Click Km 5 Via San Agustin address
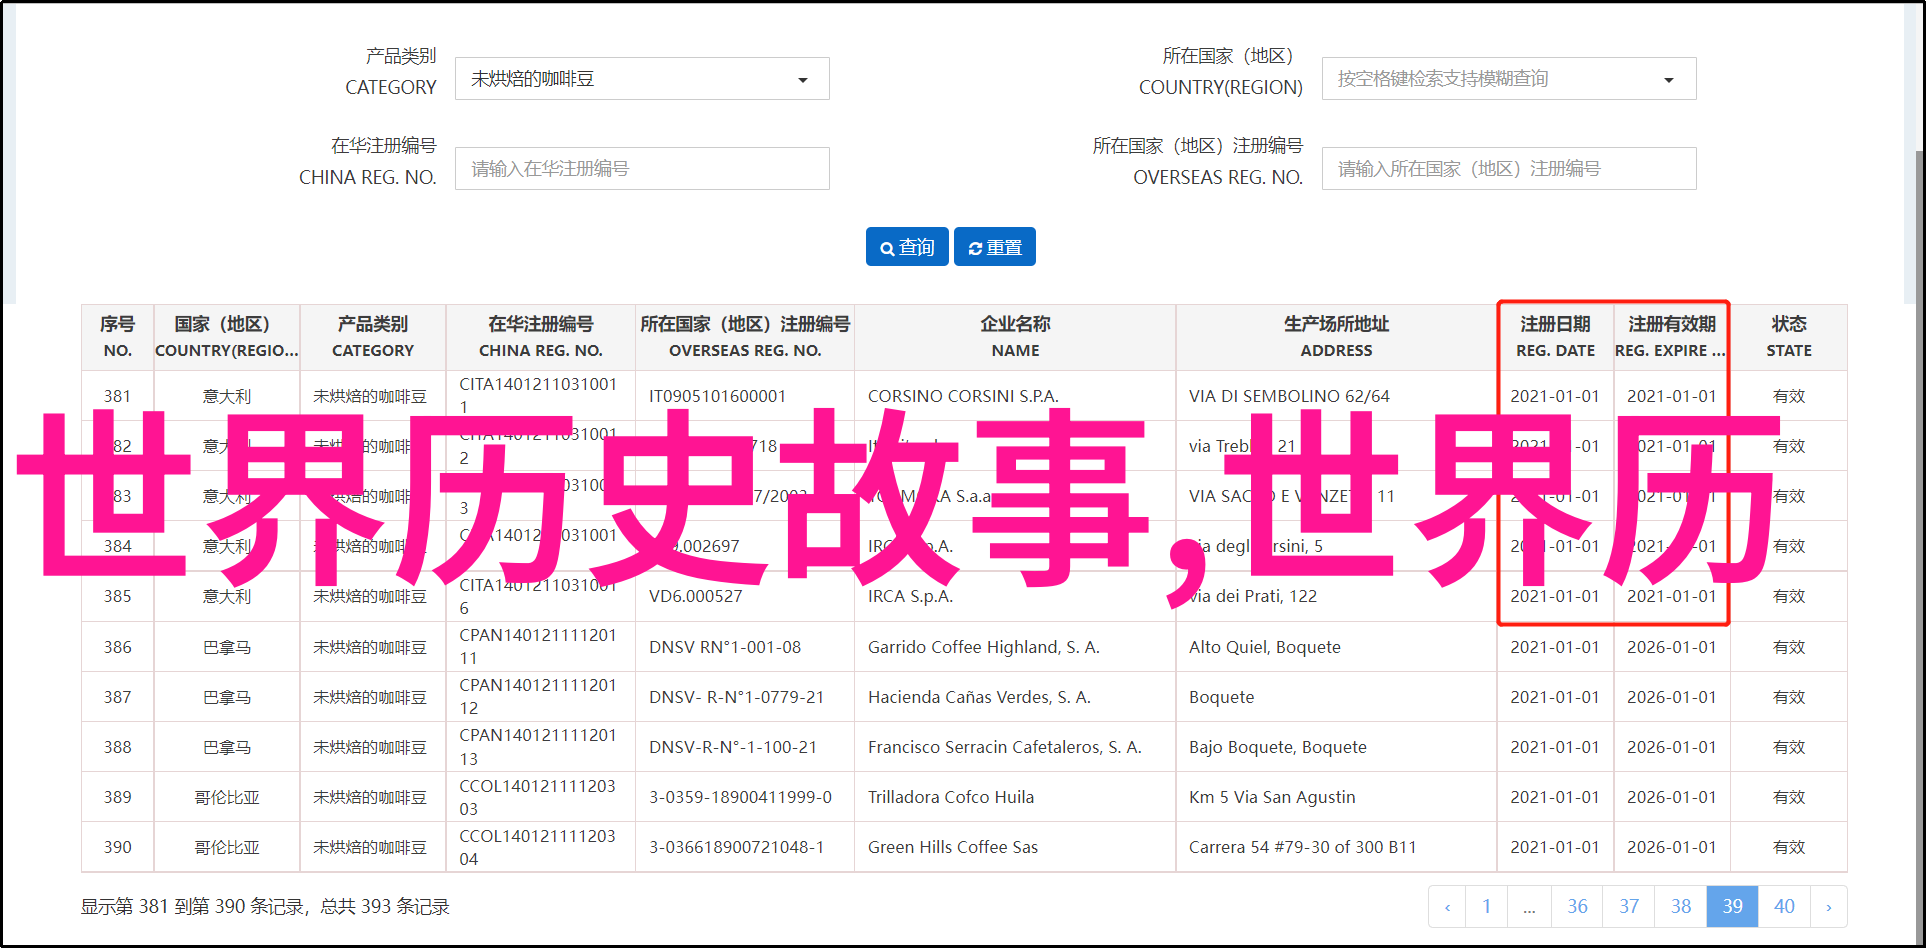The height and width of the screenshot is (950, 1927). 1272,798
